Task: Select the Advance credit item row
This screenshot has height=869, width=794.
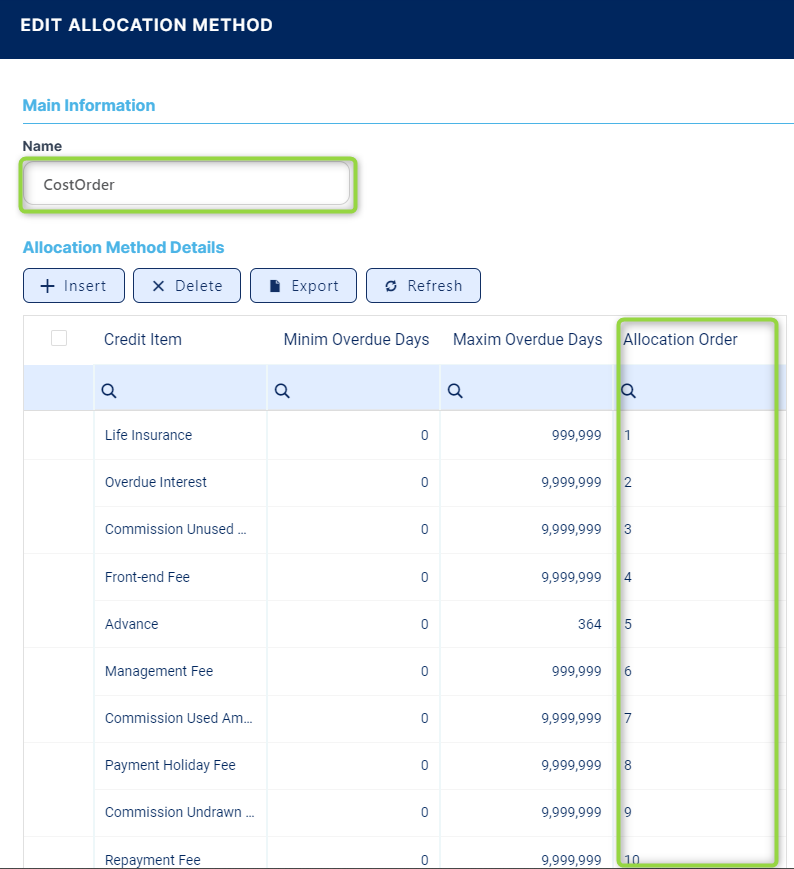Action: 131,624
